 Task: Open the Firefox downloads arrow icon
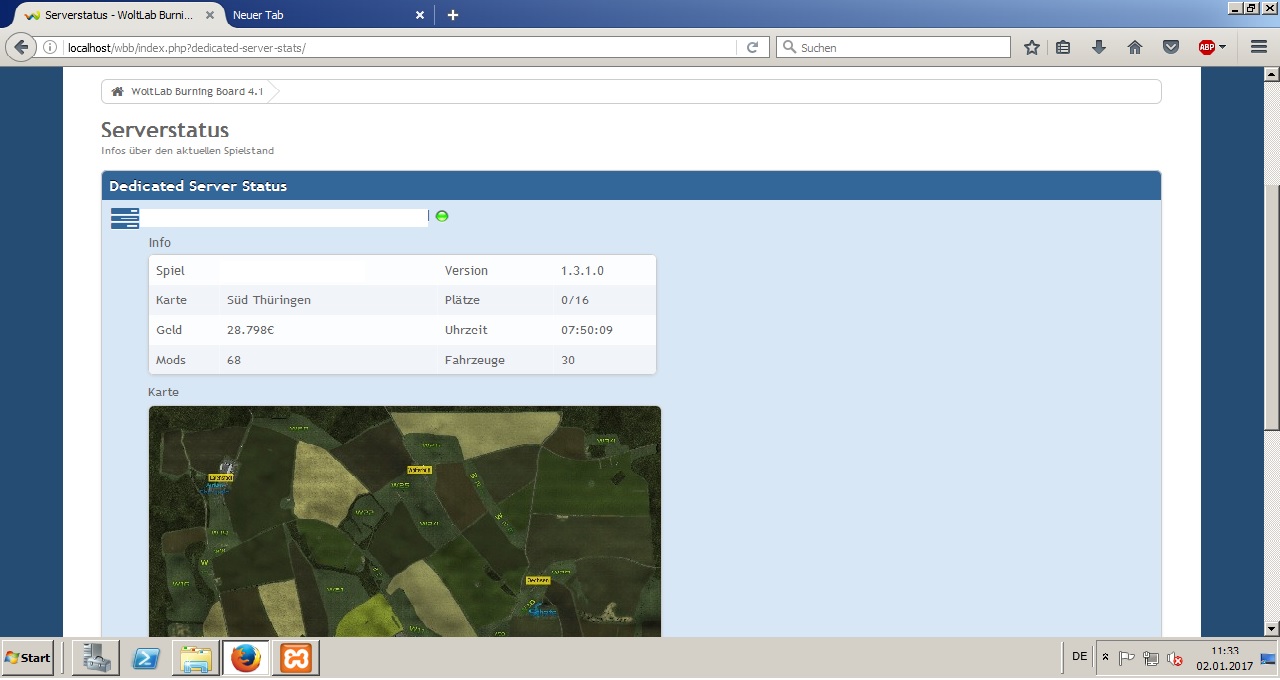coord(1099,47)
